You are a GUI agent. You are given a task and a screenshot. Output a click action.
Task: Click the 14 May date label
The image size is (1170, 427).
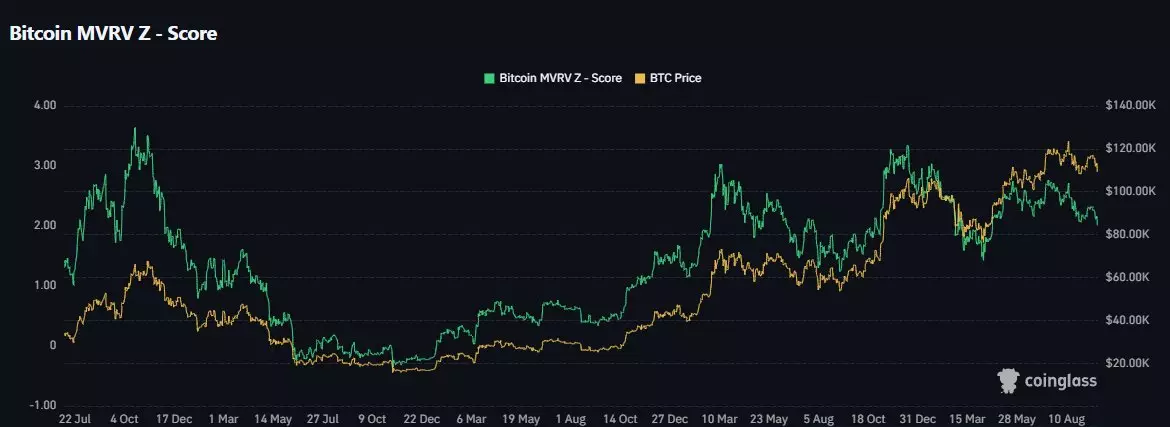(x=274, y=420)
